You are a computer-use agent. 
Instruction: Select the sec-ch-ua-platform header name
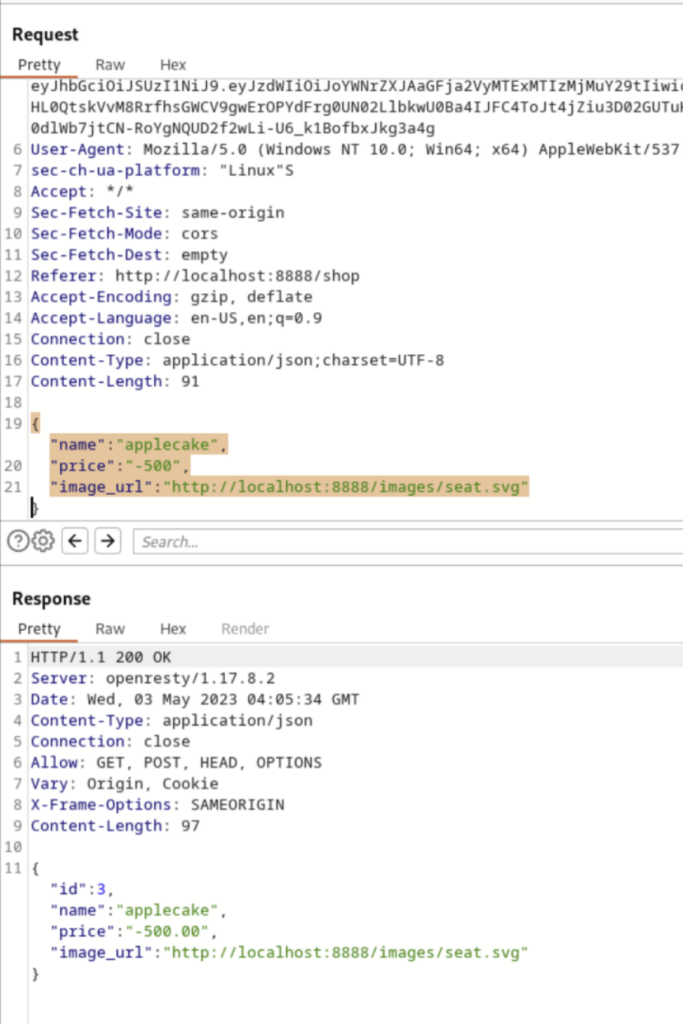115,170
